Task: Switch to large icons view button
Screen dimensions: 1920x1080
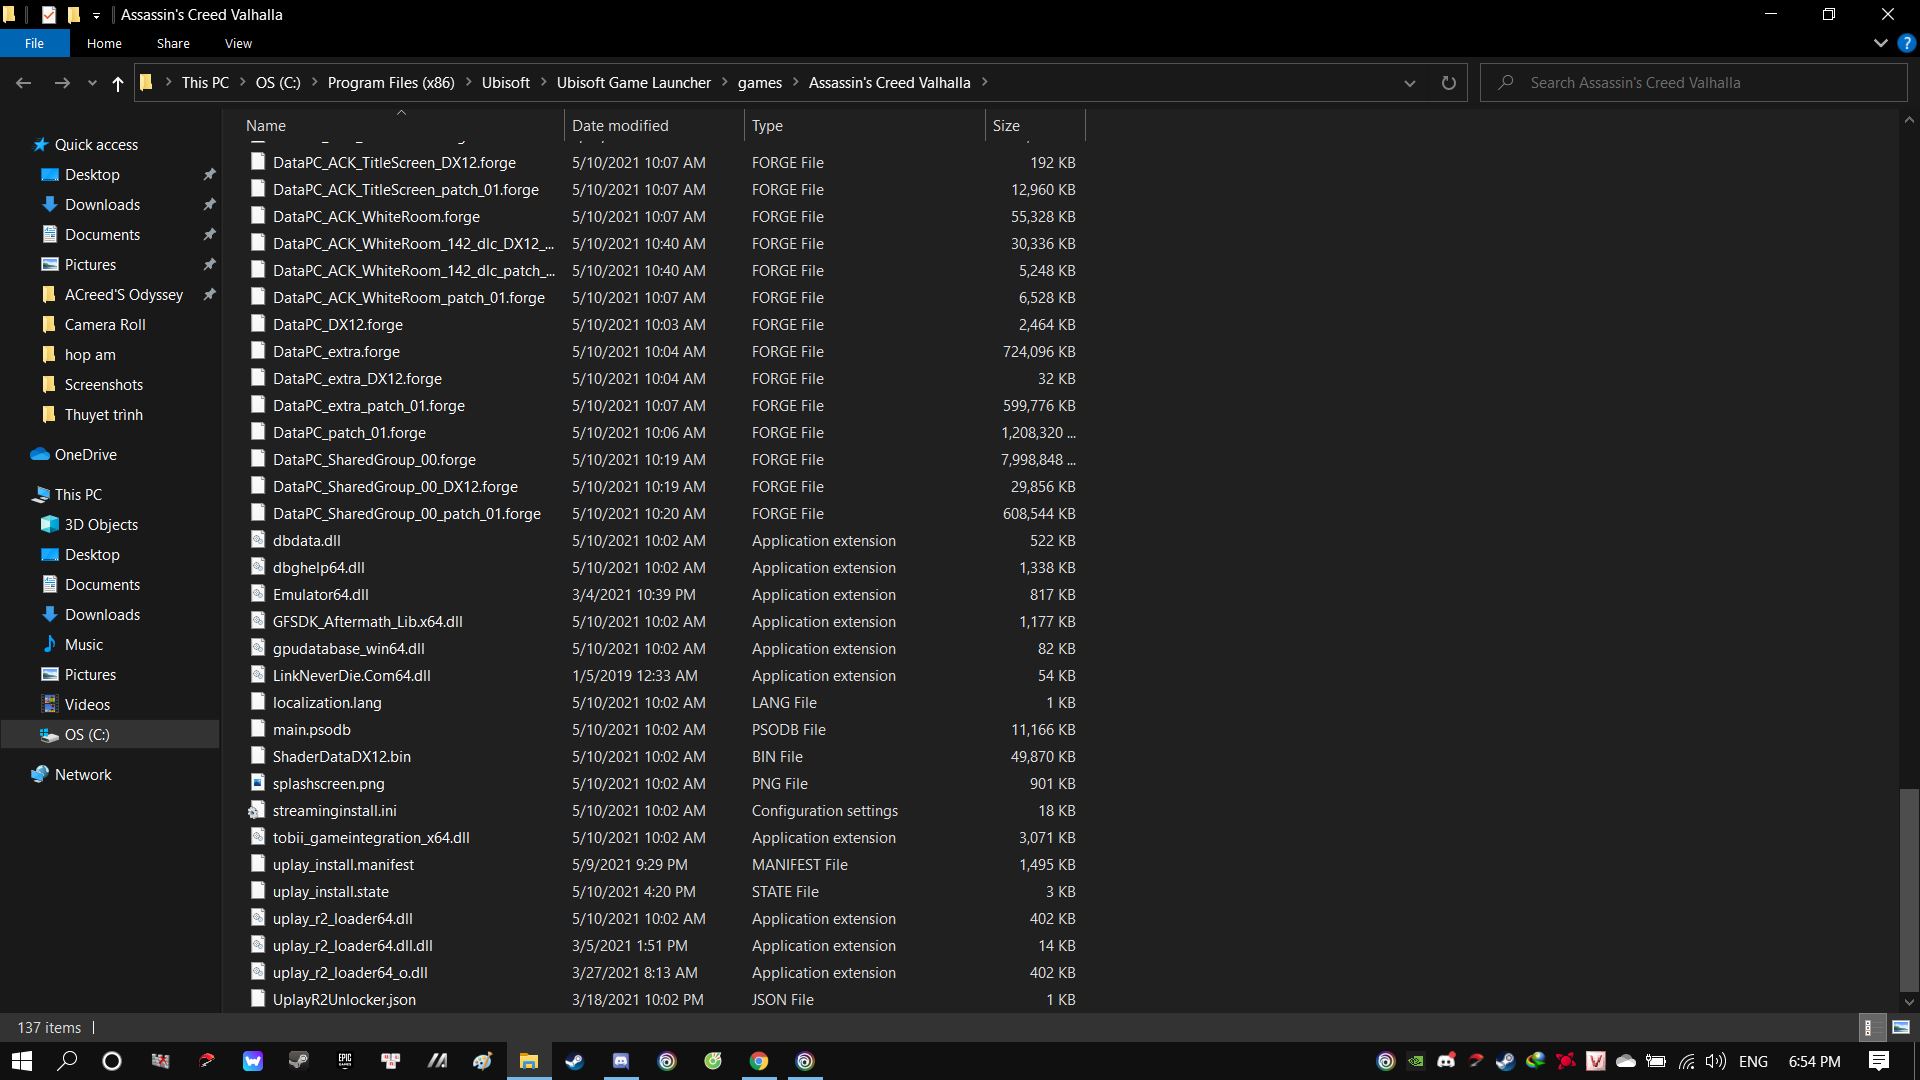Action: pos(1901,1027)
